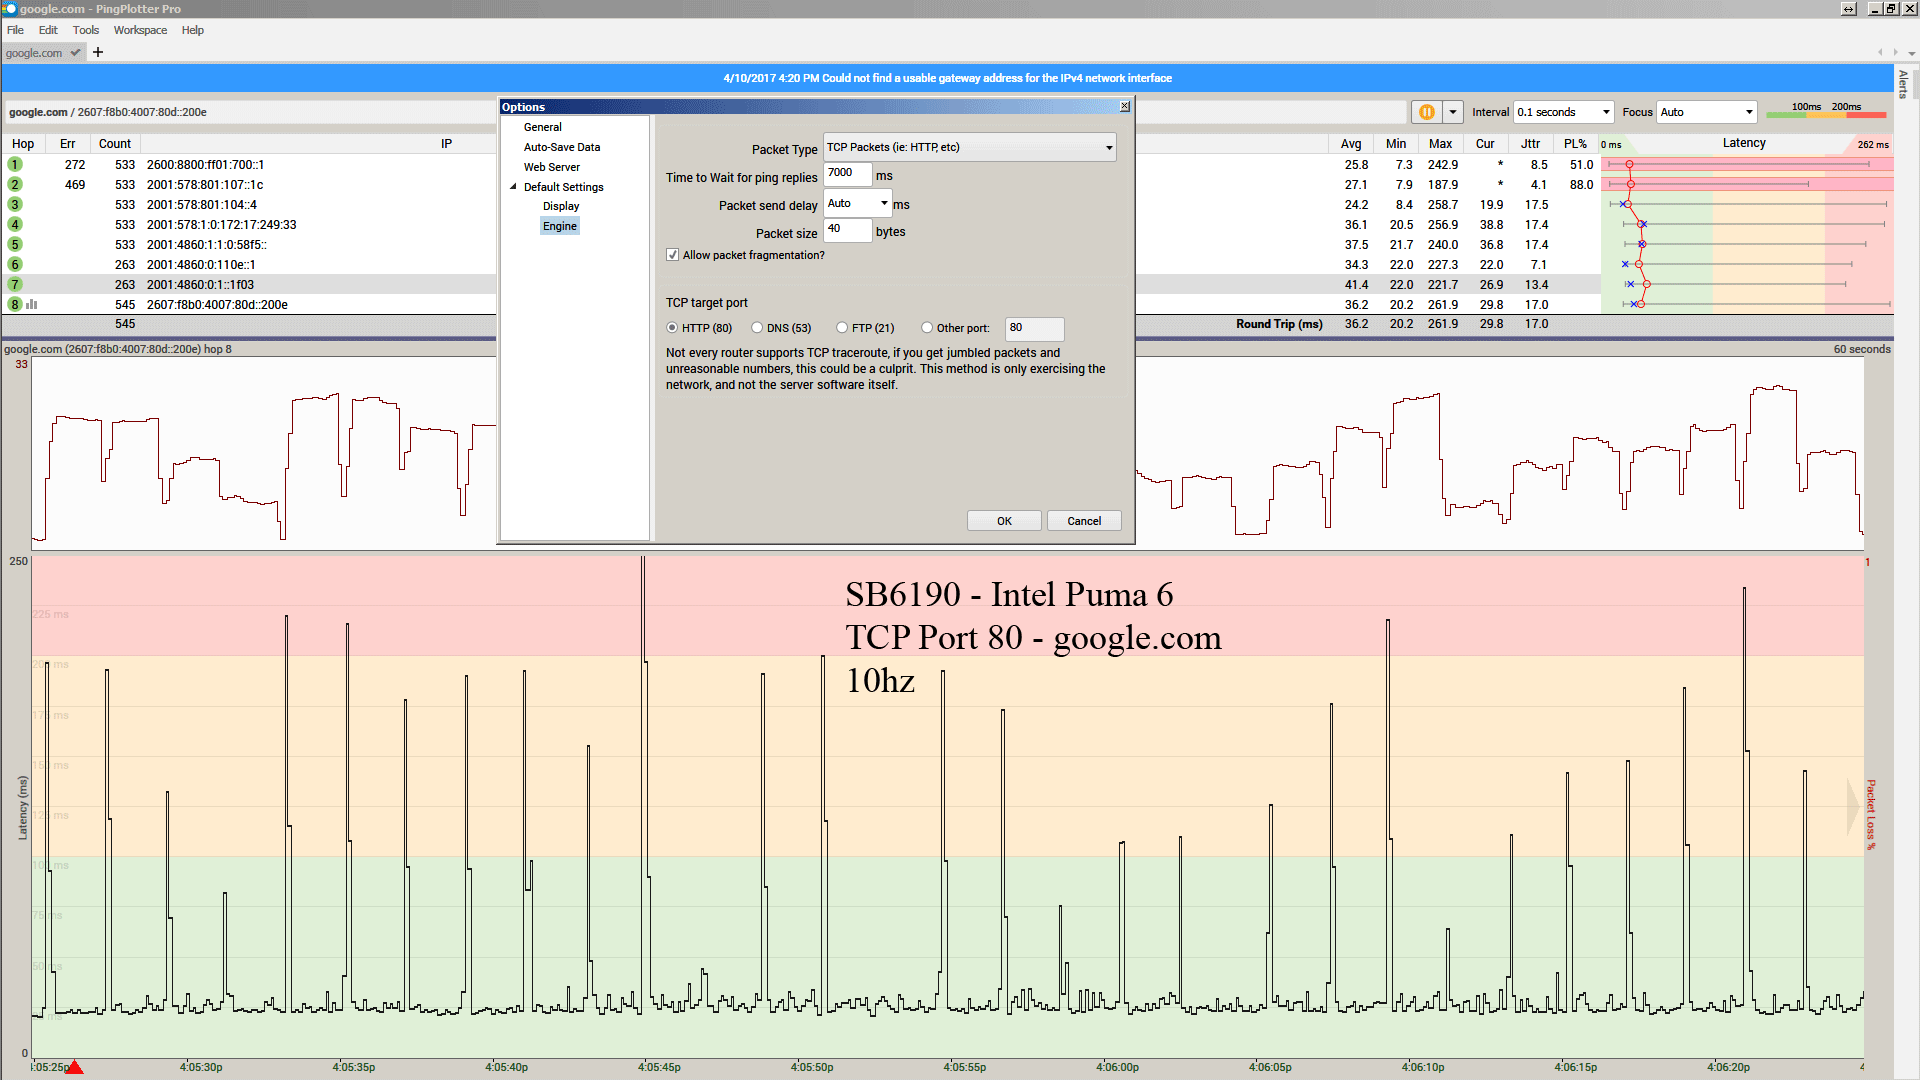Click the plus icon to add new tab
The image size is (1920, 1080).
(x=98, y=52)
